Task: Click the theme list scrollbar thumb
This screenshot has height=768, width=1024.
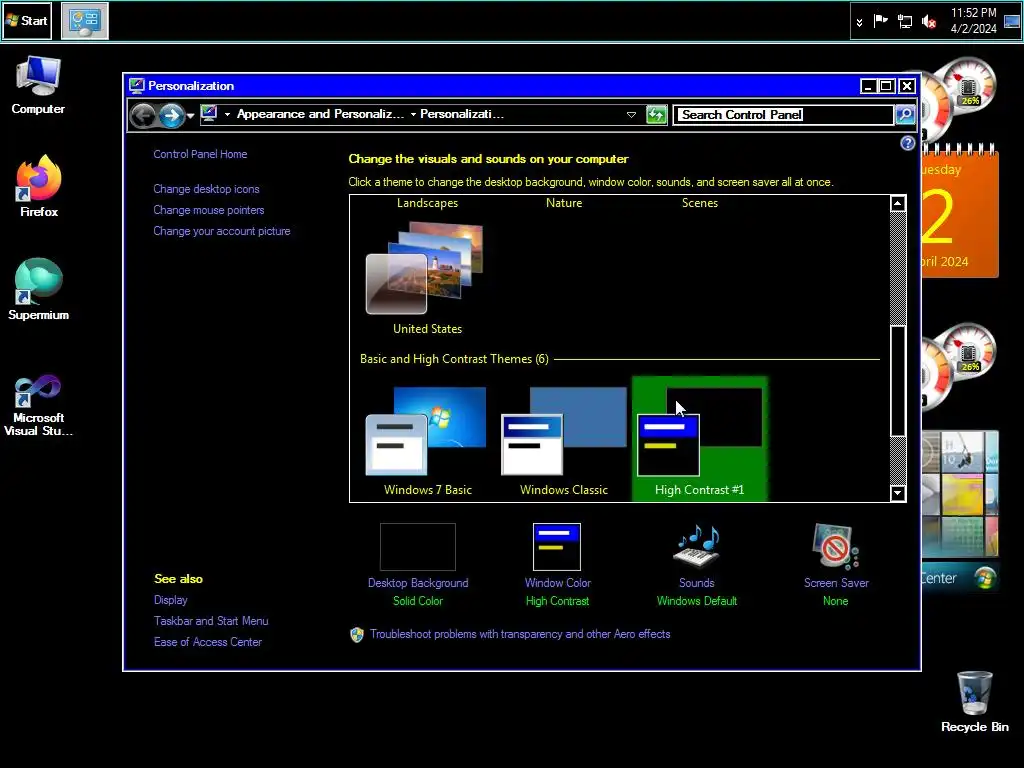Action: [x=898, y=381]
